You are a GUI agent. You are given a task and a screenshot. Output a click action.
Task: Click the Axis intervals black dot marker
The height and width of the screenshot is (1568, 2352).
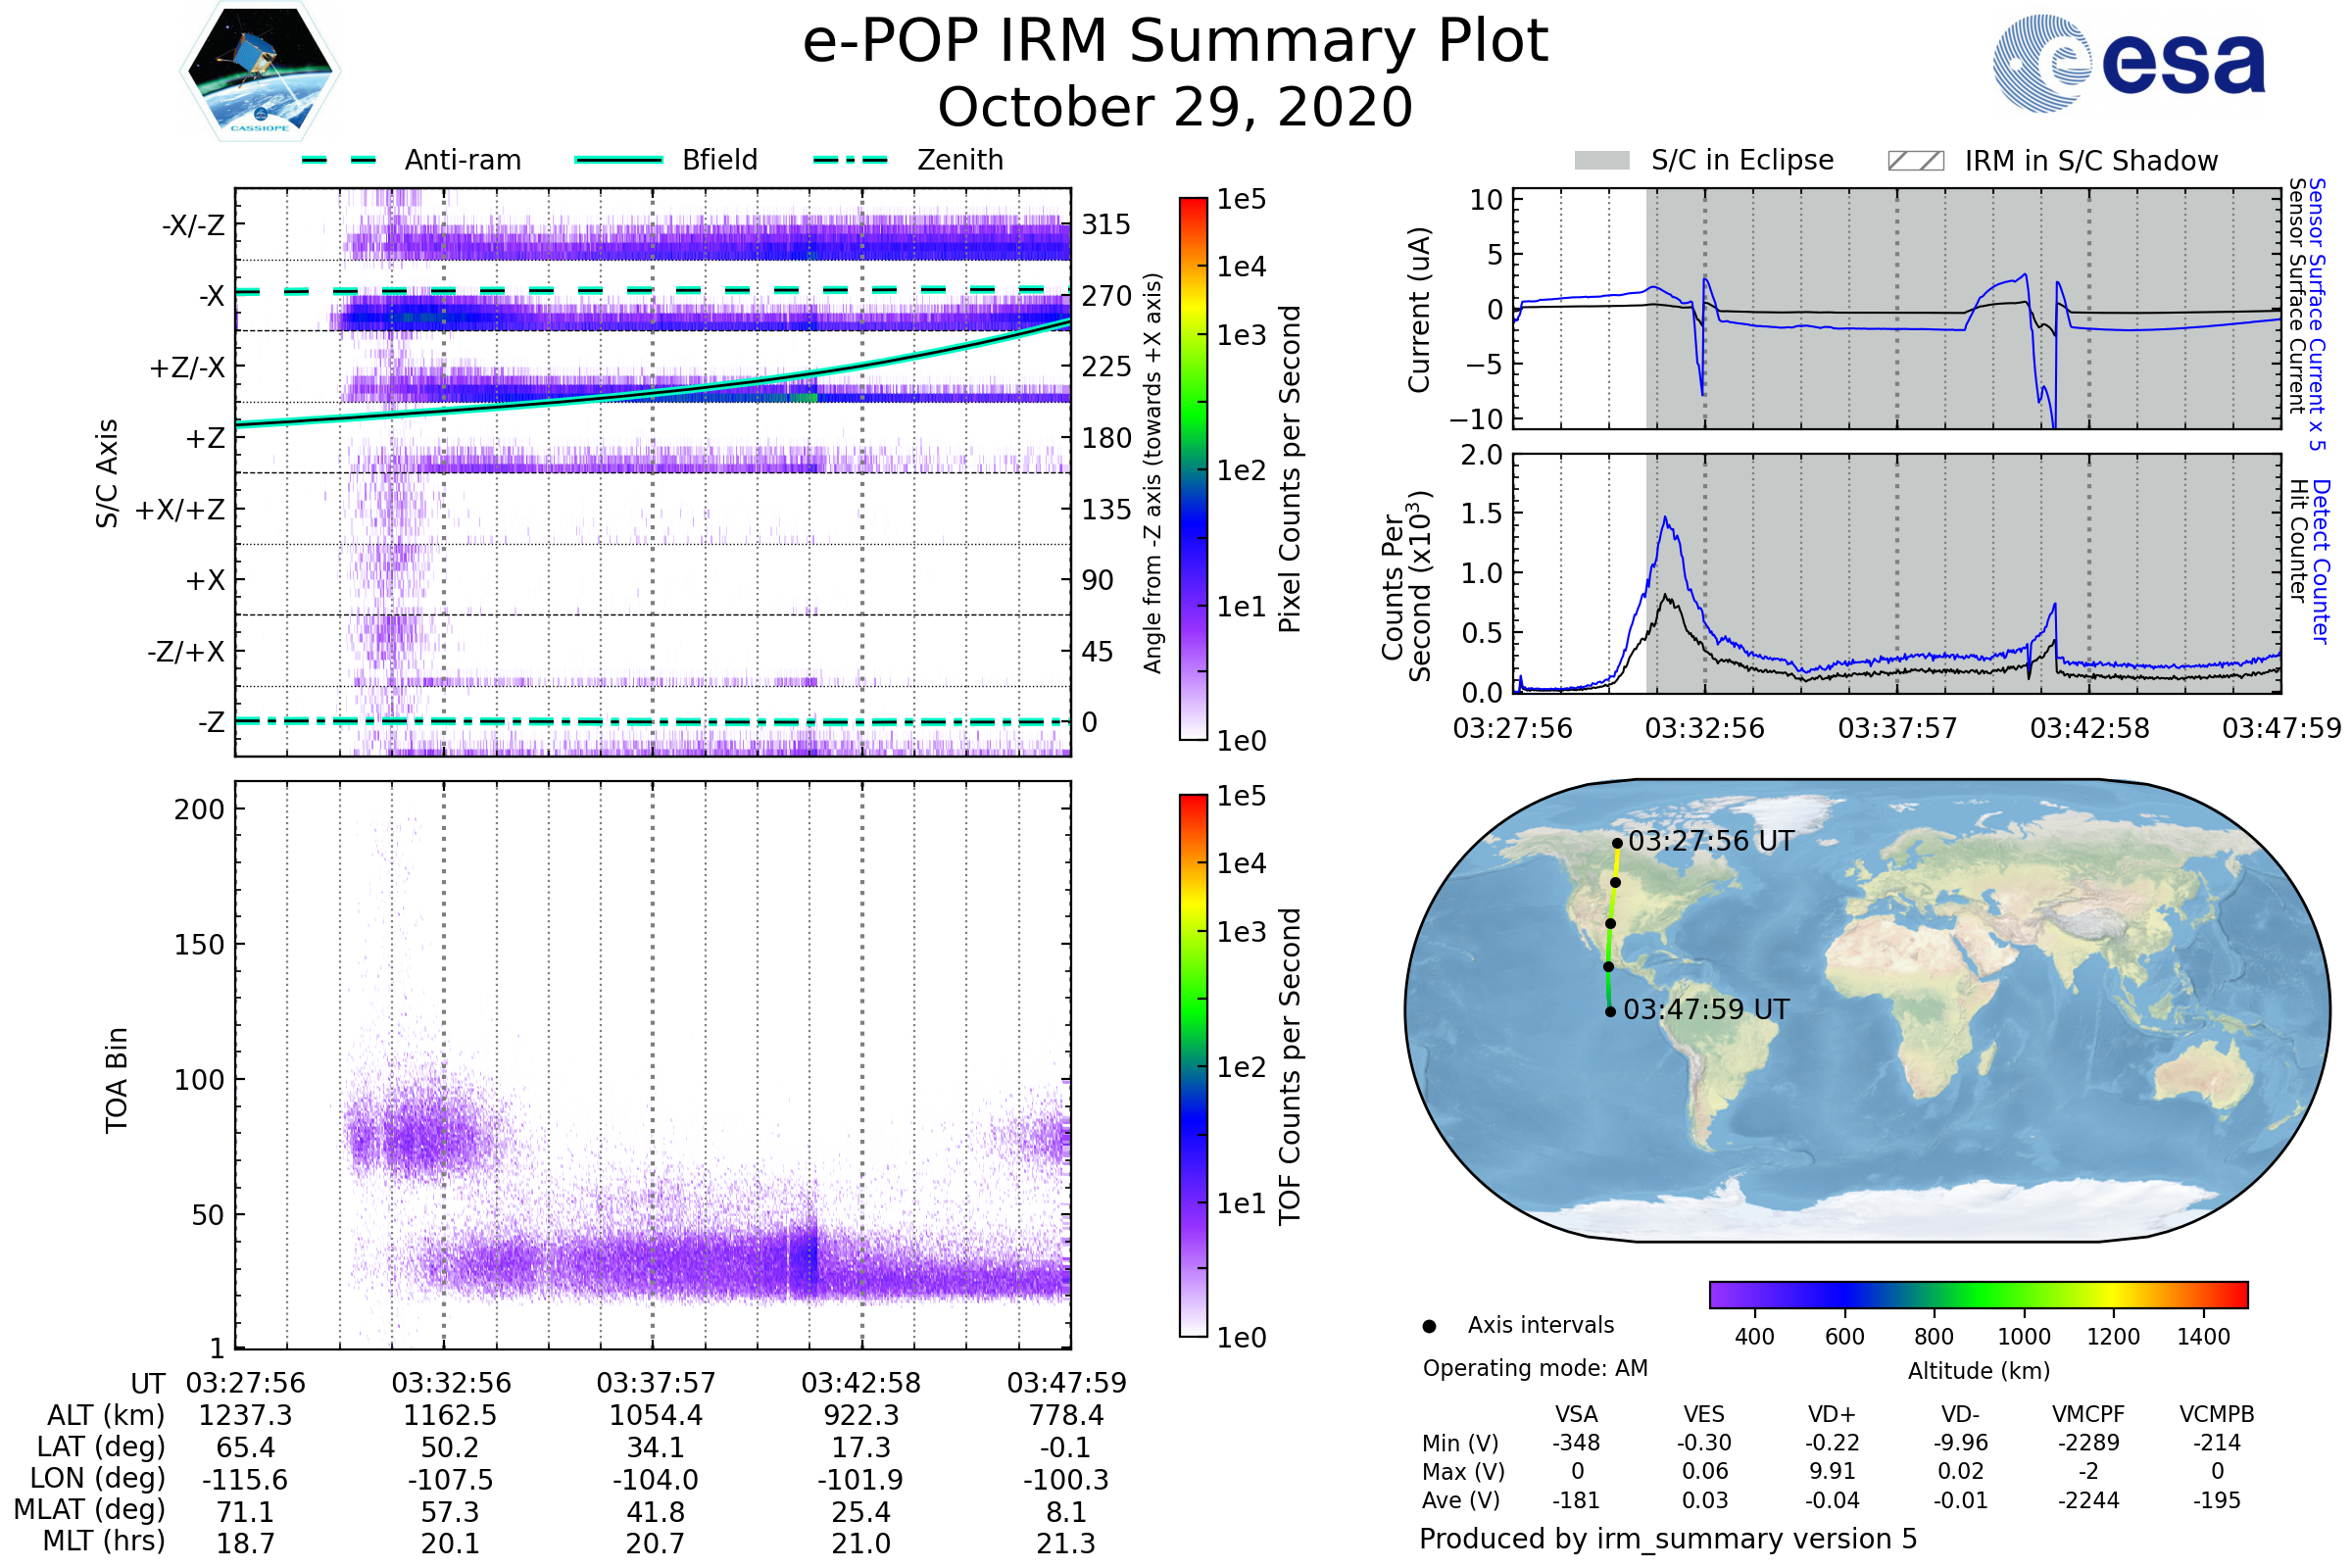1429,1326
